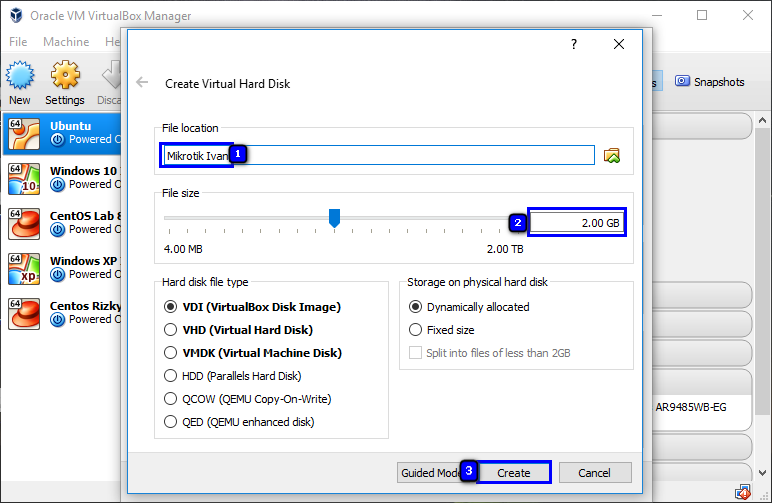Click the folder browse icon for file location
The image size is (772, 503).
[612, 155]
